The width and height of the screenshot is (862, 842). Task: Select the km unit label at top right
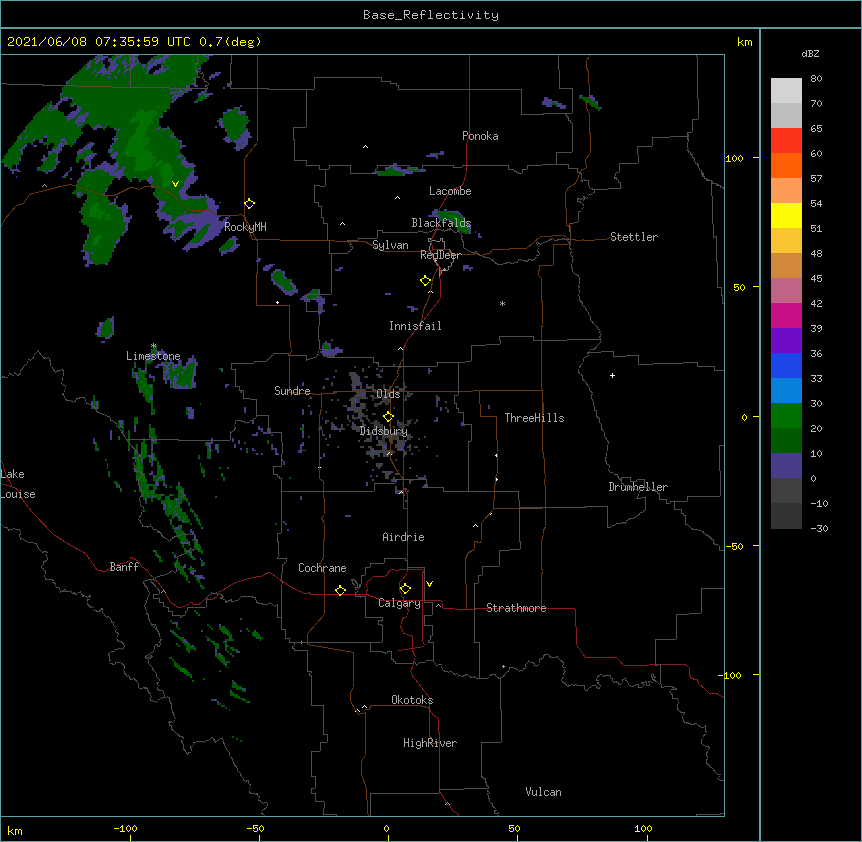(744, 42)
